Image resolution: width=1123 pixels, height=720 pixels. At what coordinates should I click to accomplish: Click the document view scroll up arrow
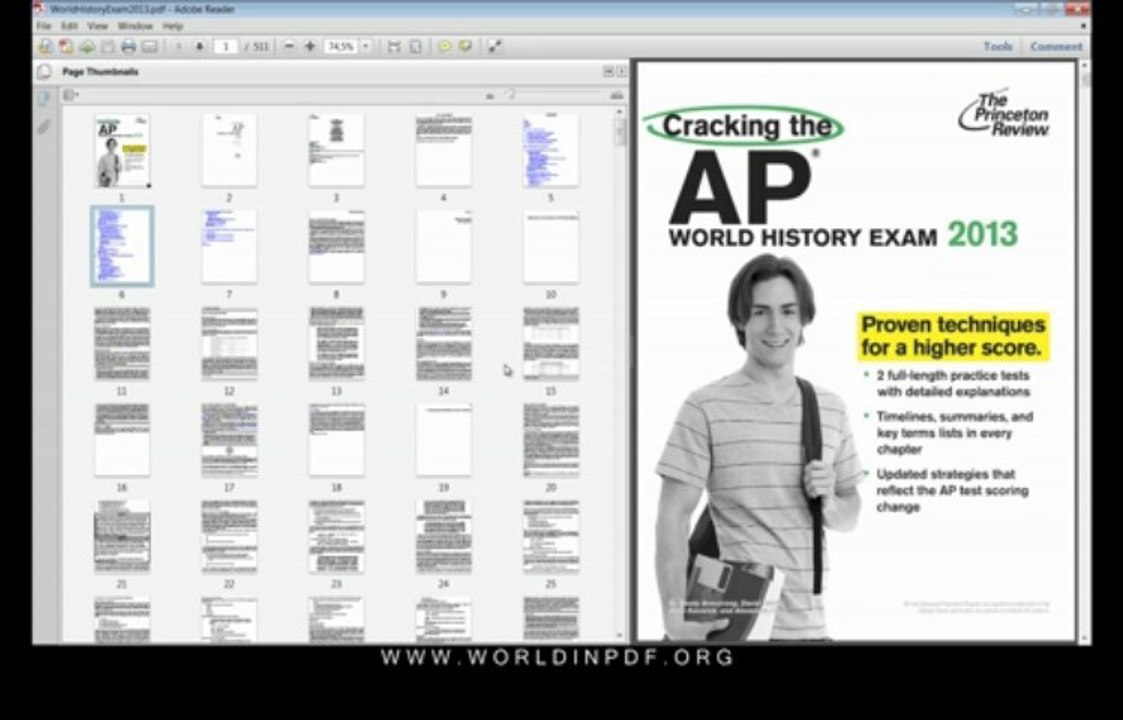[1085, 65]
